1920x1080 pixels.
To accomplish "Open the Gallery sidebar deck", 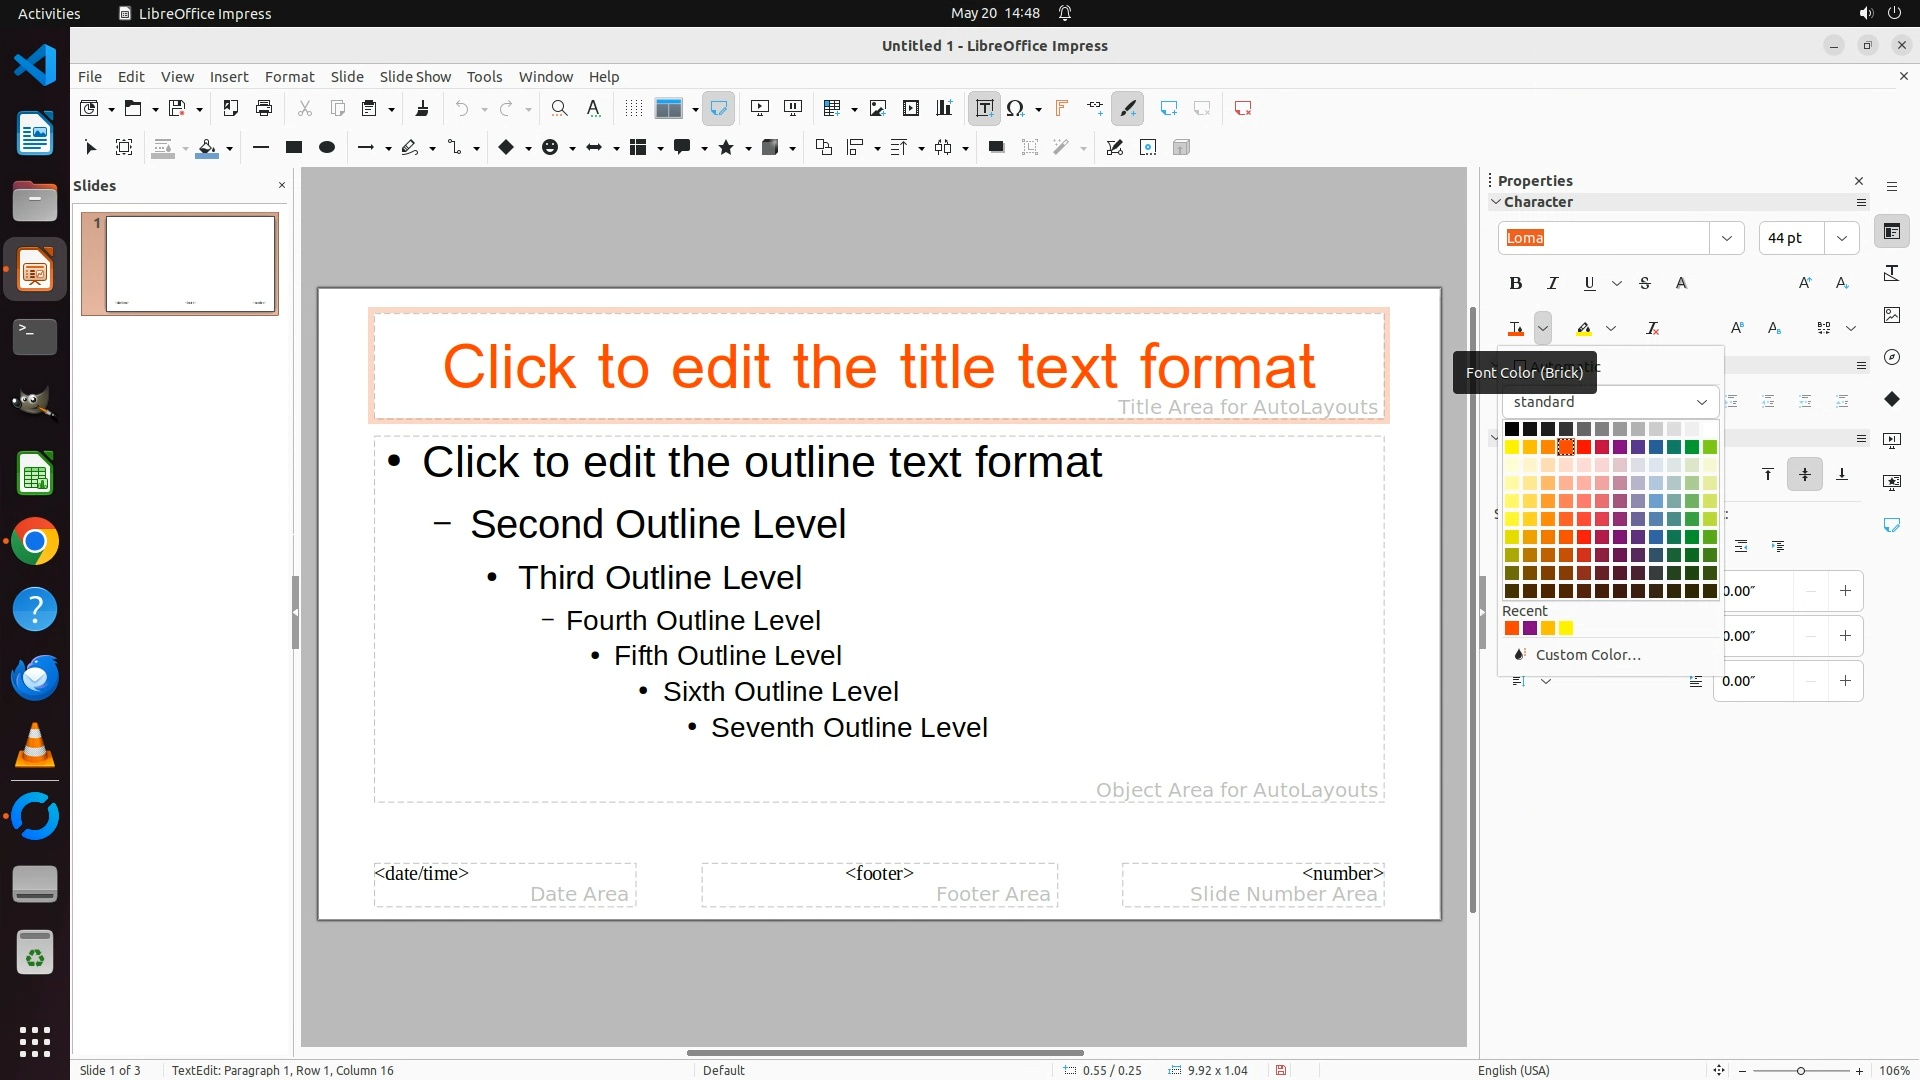I will click(x=1891, y=315).
